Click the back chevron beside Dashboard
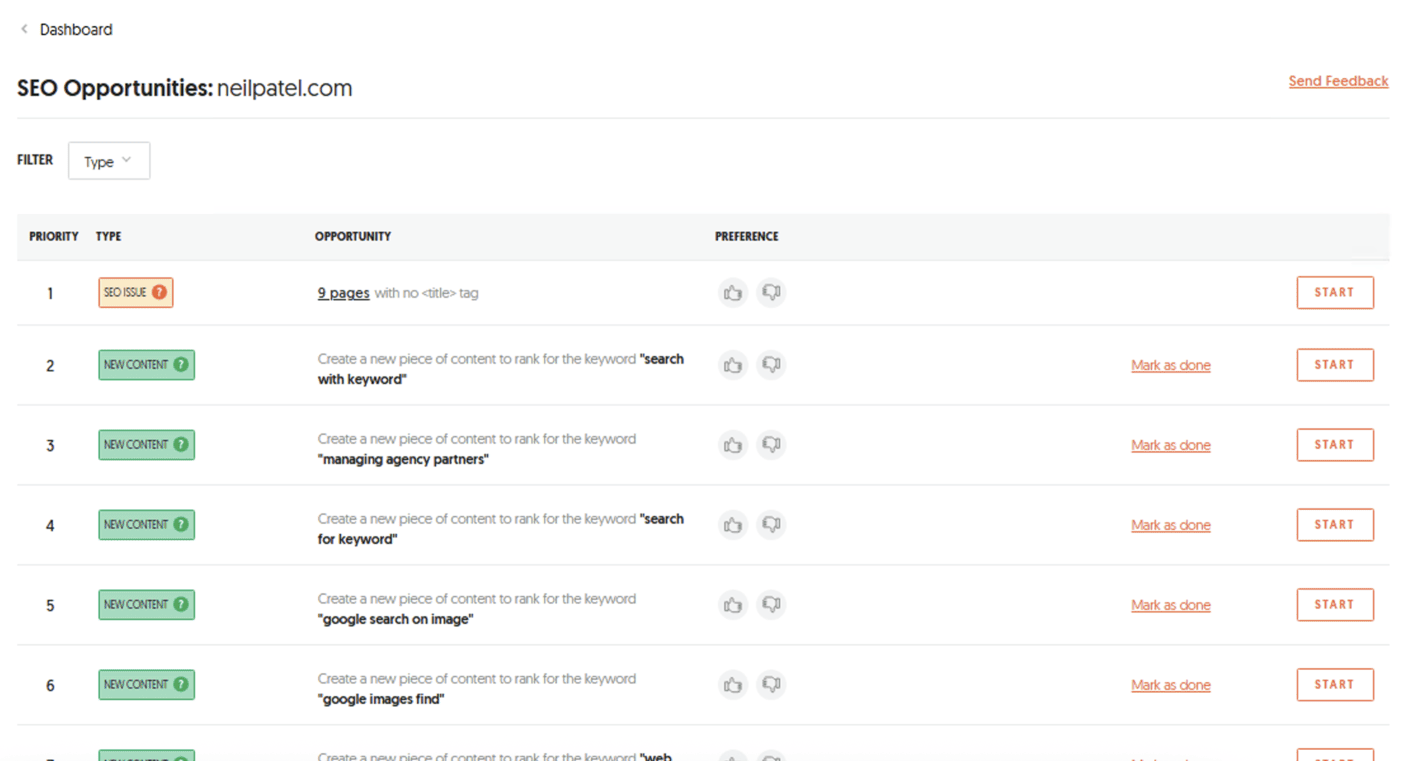The image size is (1405, 761). tap(23, 28)
